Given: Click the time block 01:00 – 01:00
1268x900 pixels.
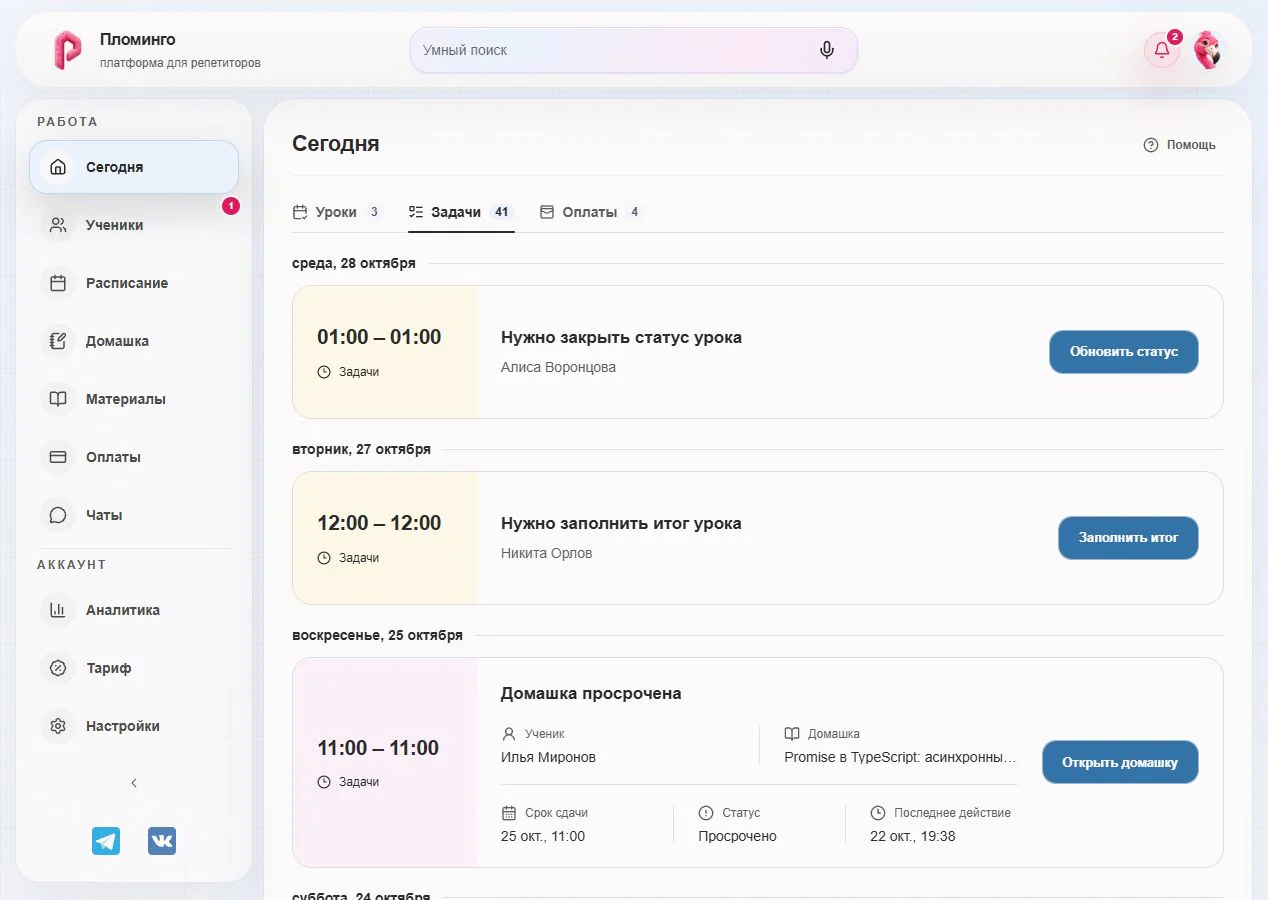Looking at the screenshot, I should coord(379,337).
